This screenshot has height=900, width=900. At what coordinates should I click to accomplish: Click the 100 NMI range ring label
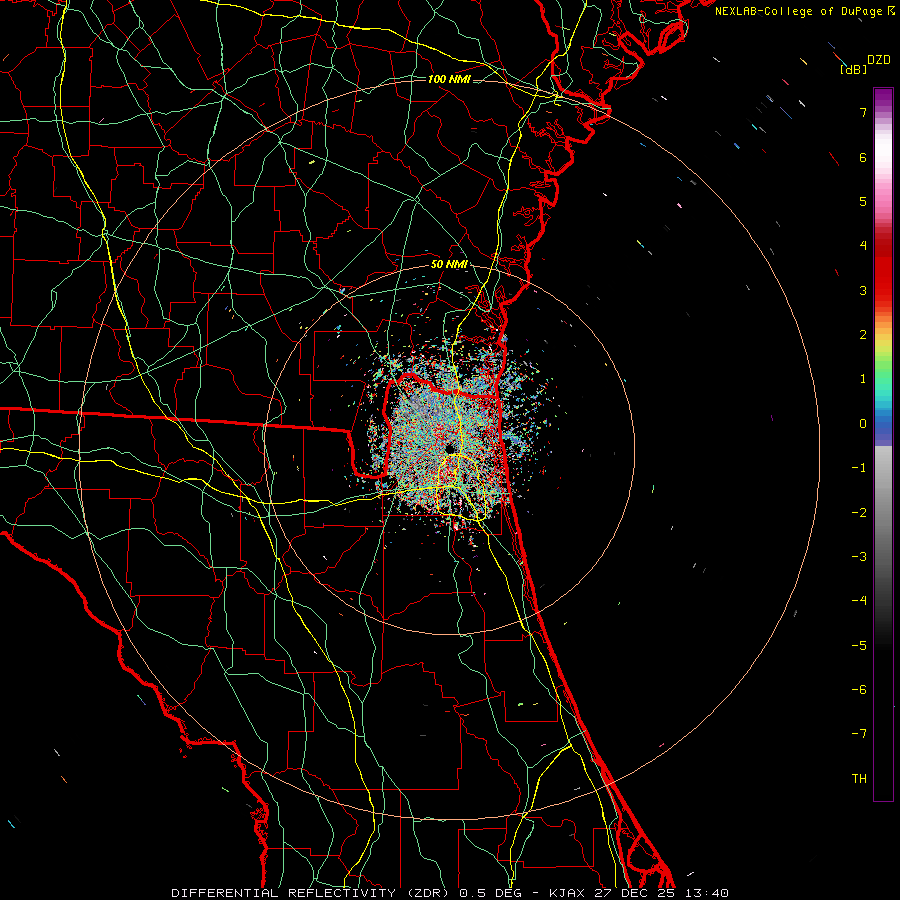[449, 79]
